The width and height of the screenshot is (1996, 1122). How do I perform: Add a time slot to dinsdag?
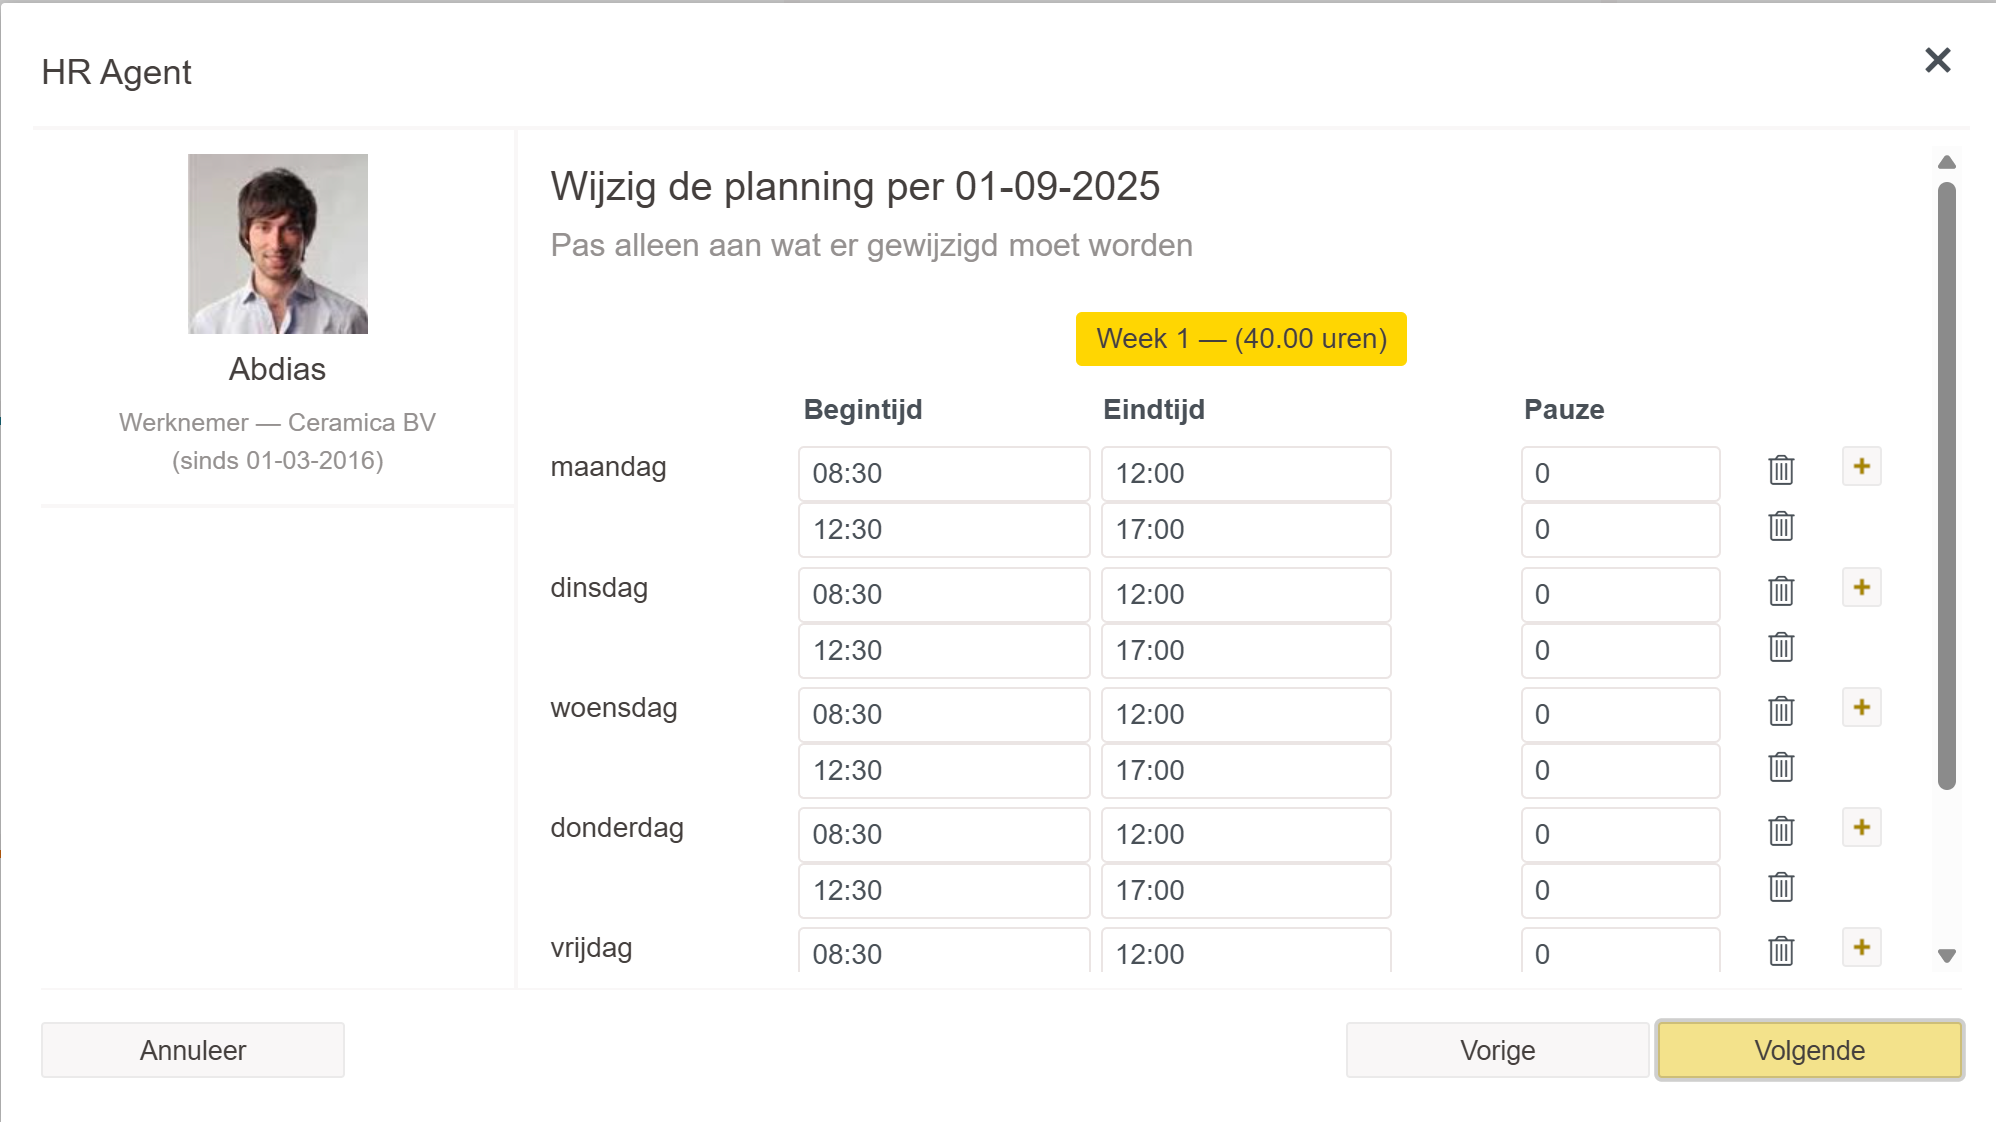click(1861, 587)
